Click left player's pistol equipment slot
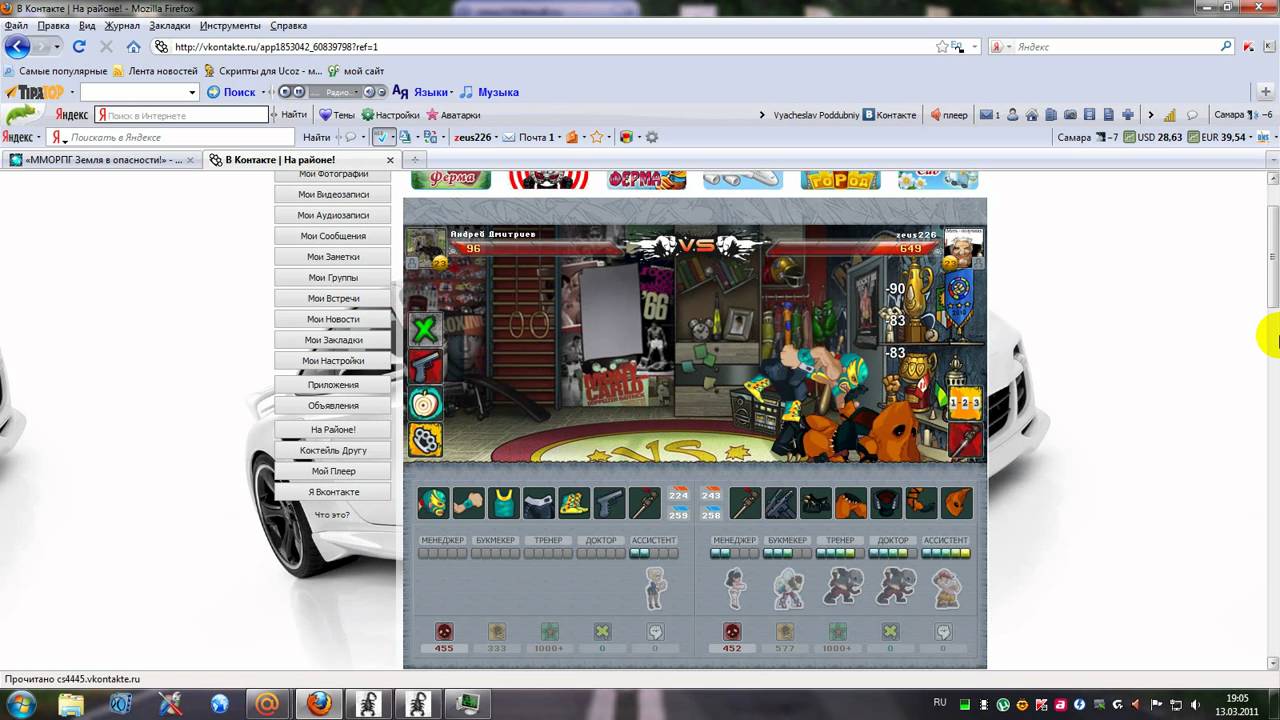The width and height of the screenshot is (1280, 720). point(609,503)
